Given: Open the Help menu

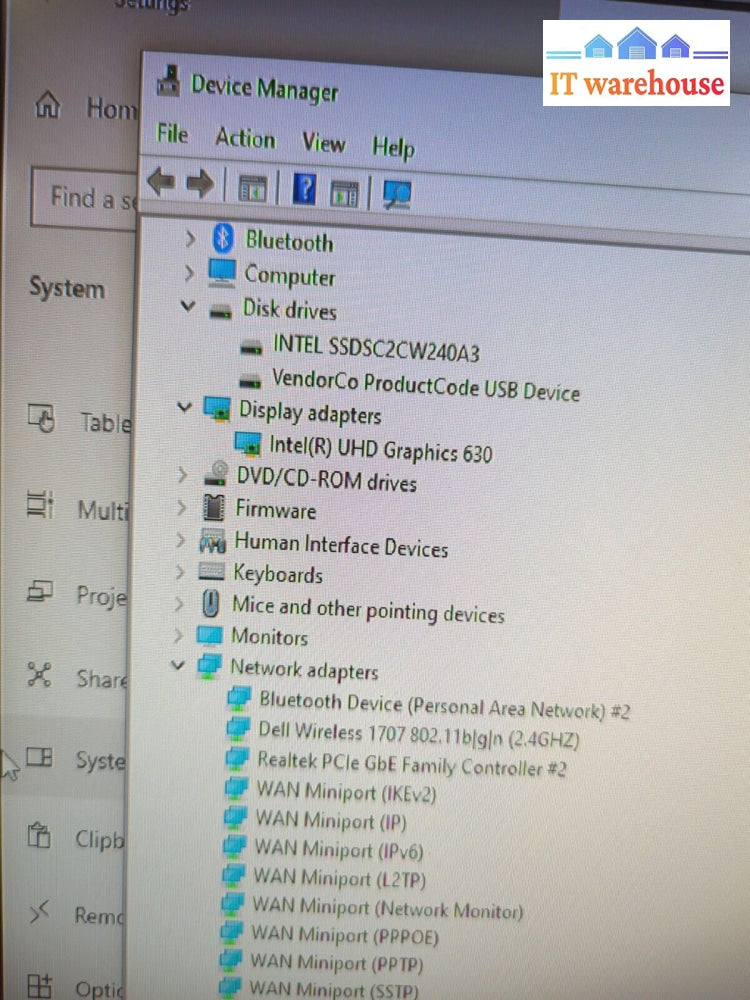Looking at the screenshot, I should [393, 147].
